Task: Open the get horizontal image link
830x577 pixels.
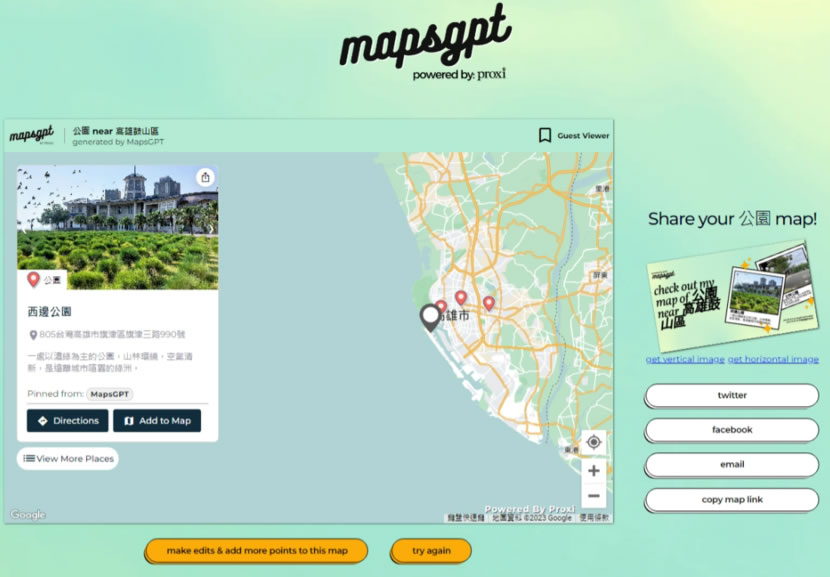Action: [773, 359]
